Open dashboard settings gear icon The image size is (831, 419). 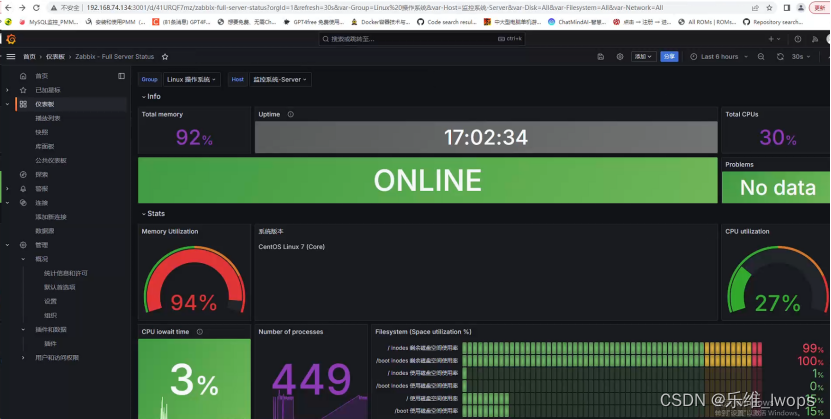pos(620,57)
